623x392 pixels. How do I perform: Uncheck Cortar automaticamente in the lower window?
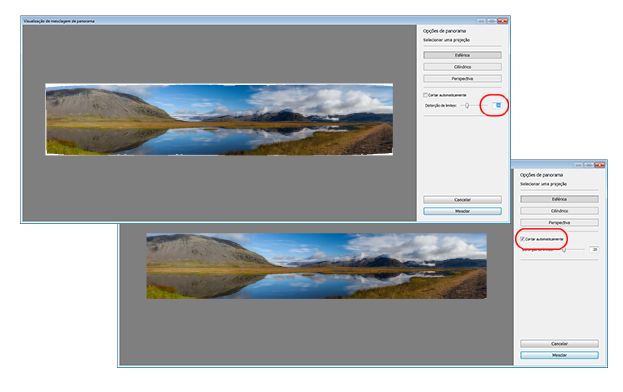522,239
